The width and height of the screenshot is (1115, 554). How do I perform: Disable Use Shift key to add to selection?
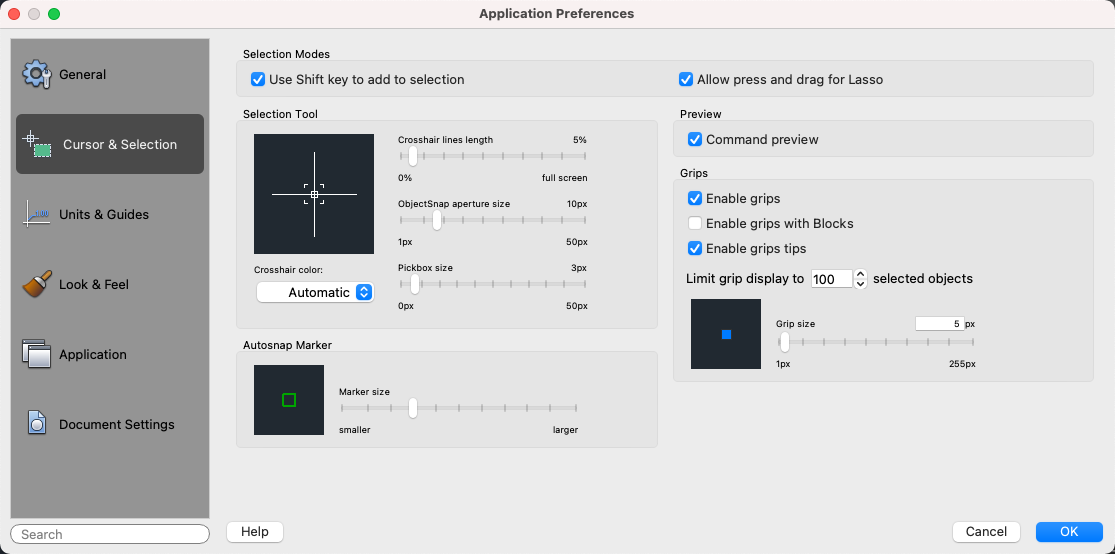pyautogui.click(x=258, y=79)
